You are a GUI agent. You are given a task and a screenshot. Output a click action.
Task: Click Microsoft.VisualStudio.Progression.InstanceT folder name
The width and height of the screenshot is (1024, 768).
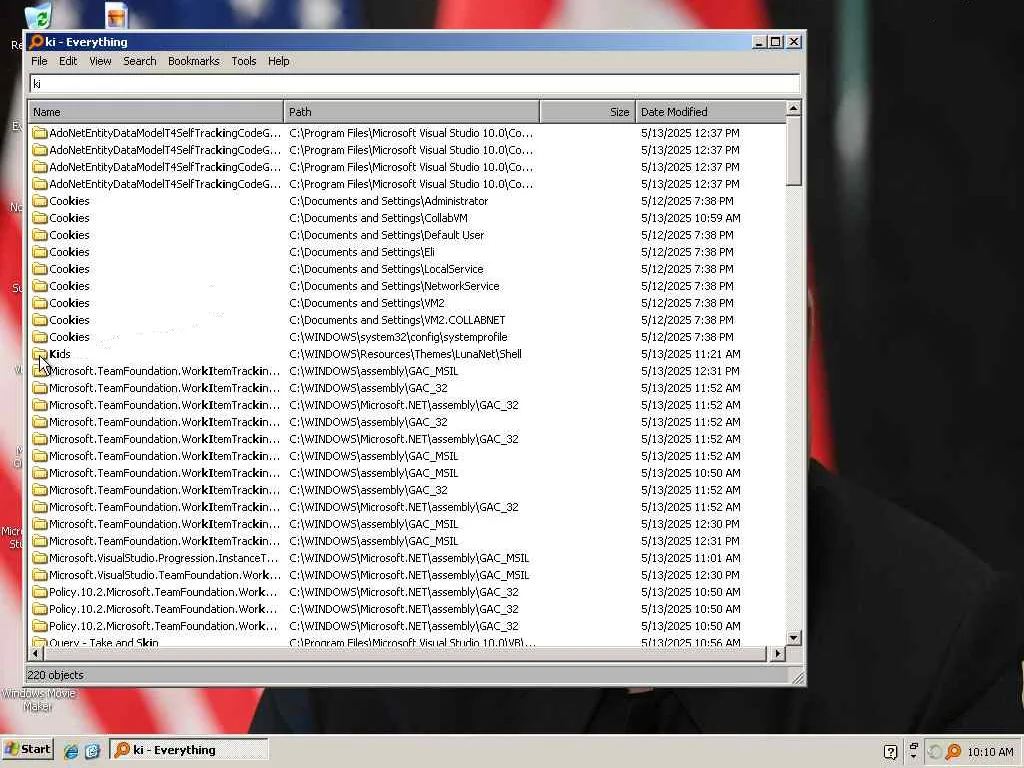pos(164,558)
